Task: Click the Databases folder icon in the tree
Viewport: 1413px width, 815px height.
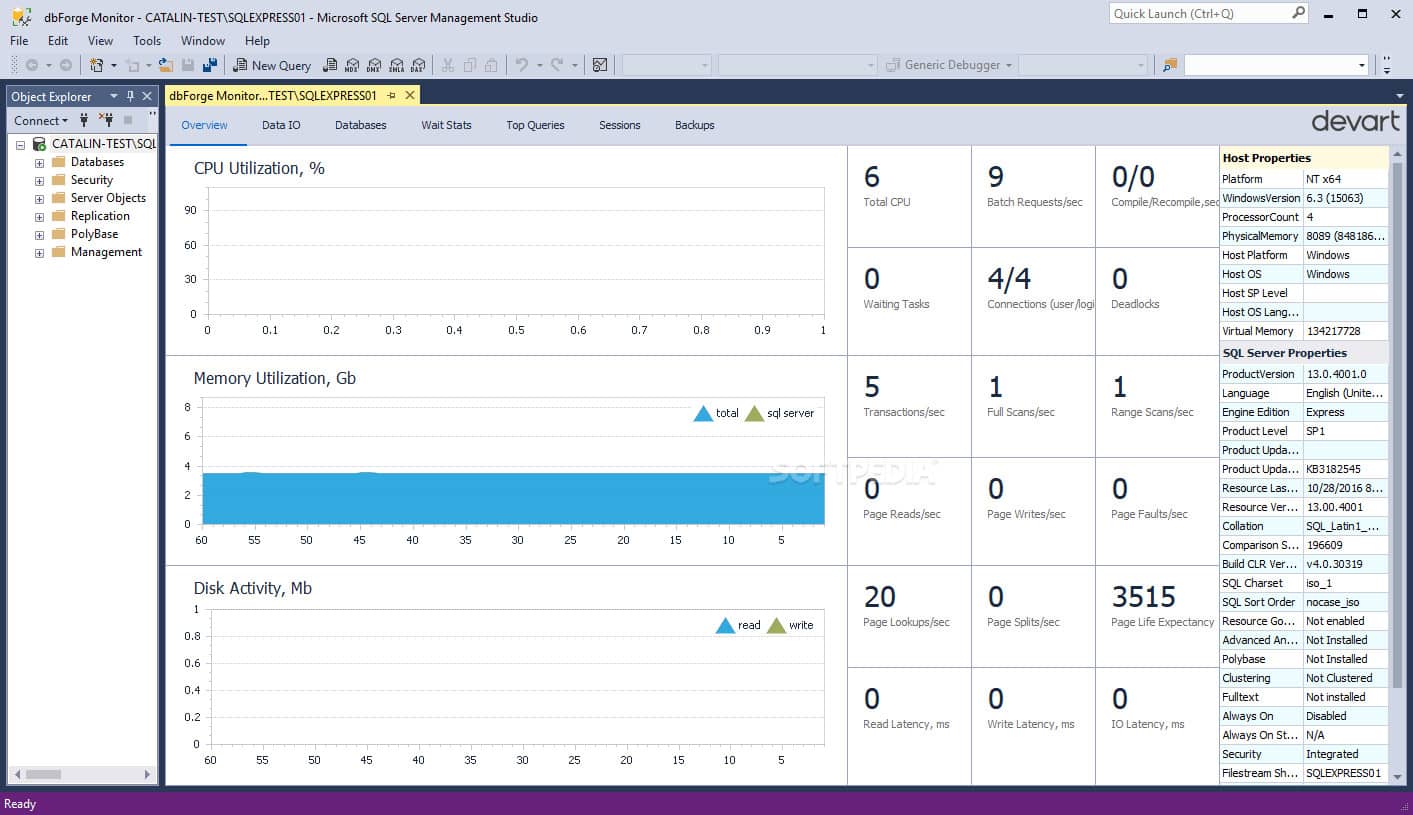Action: point(59,162)
